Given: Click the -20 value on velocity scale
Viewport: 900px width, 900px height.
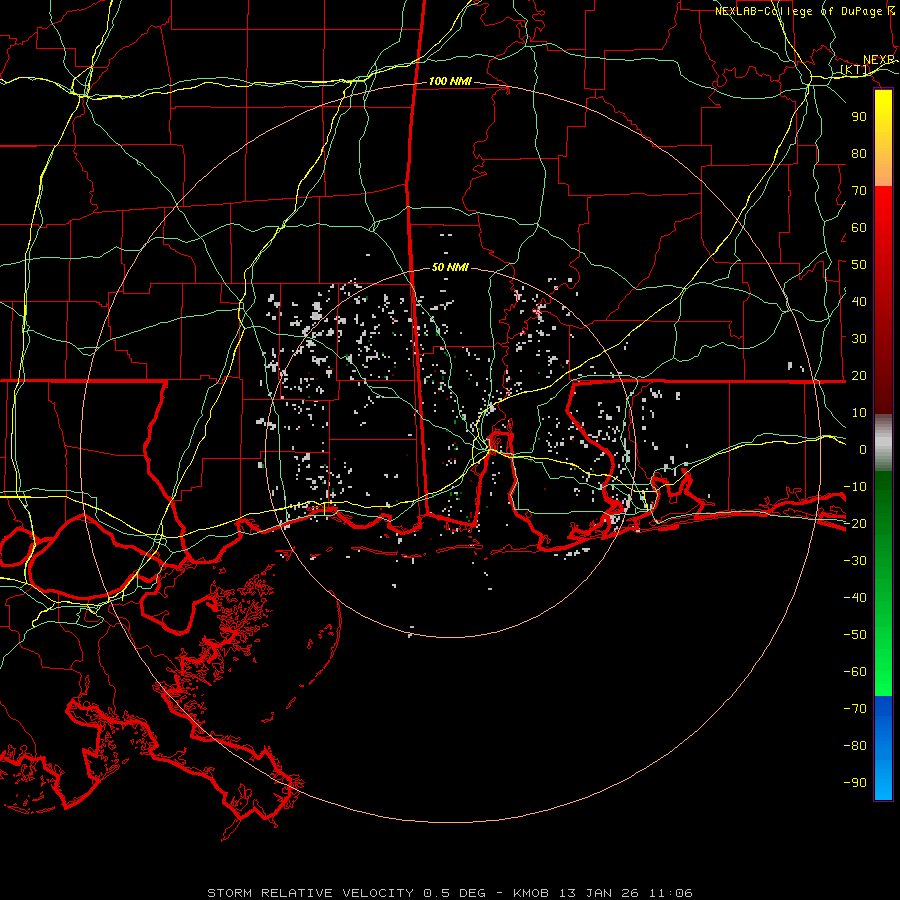Looking at the screenshot, I should [855, 524].
